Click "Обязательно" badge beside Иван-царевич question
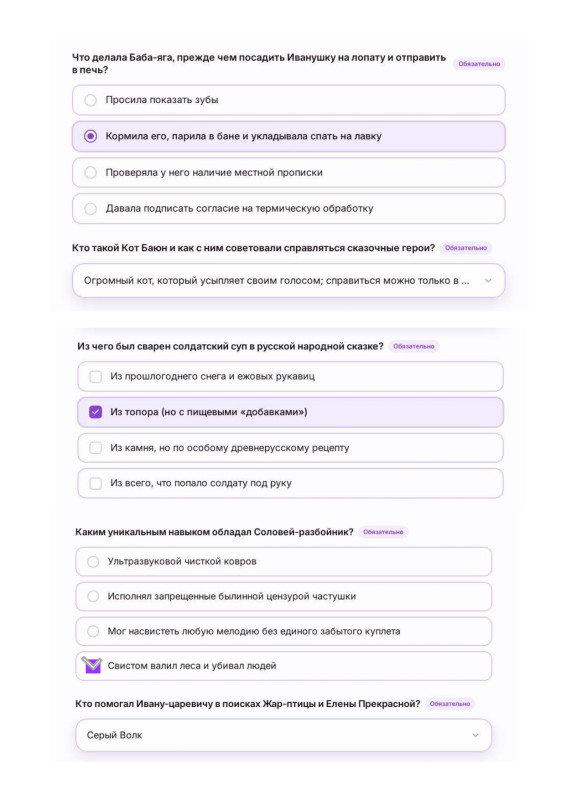Image resolution: width=566 pixels, height=800 pixels. 450,704
